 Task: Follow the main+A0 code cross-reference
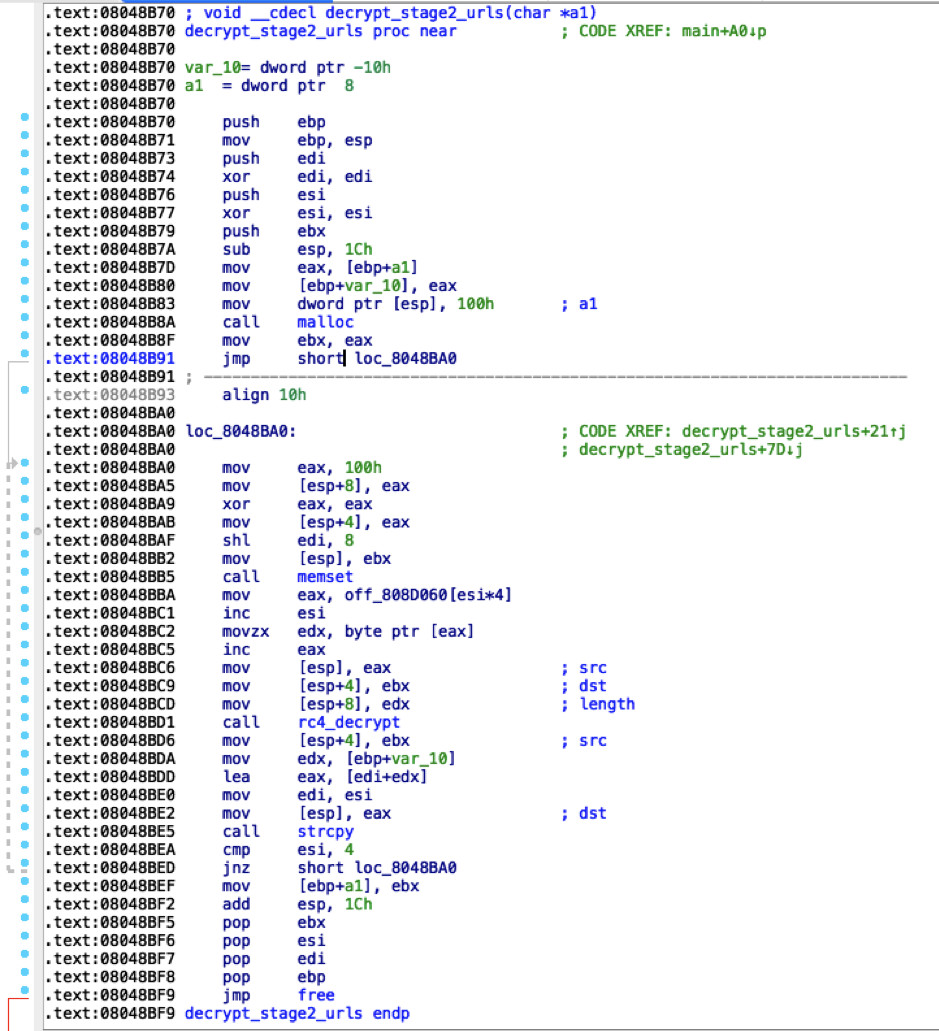pyautogui.click(x=723, y=31)
